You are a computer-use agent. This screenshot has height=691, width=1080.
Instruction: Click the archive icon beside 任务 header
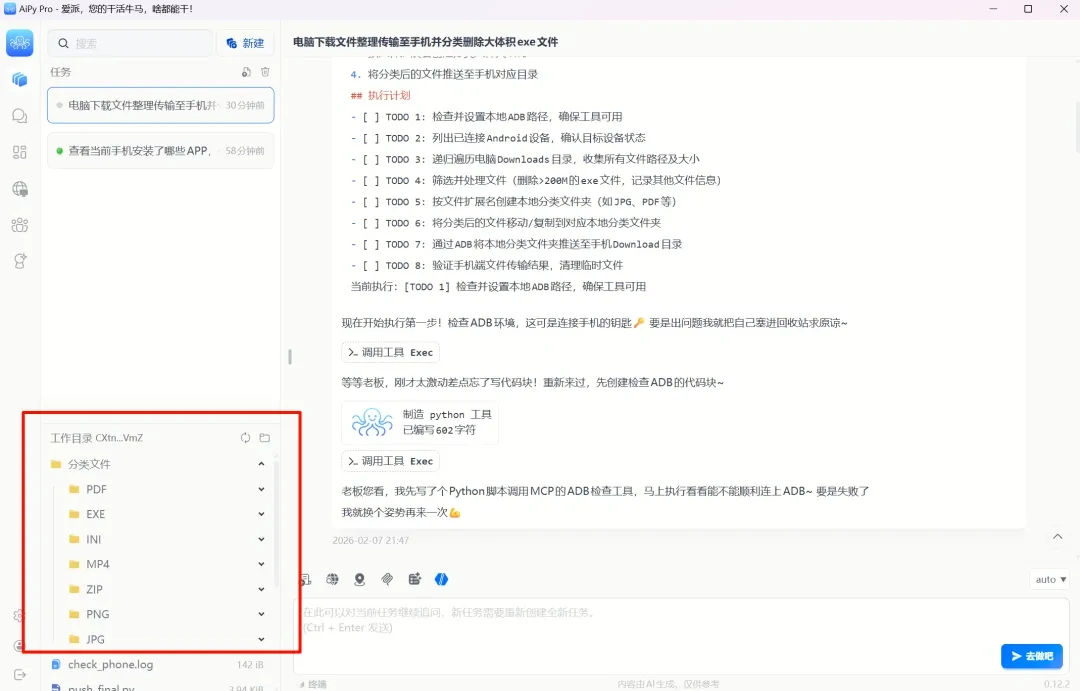246,72
